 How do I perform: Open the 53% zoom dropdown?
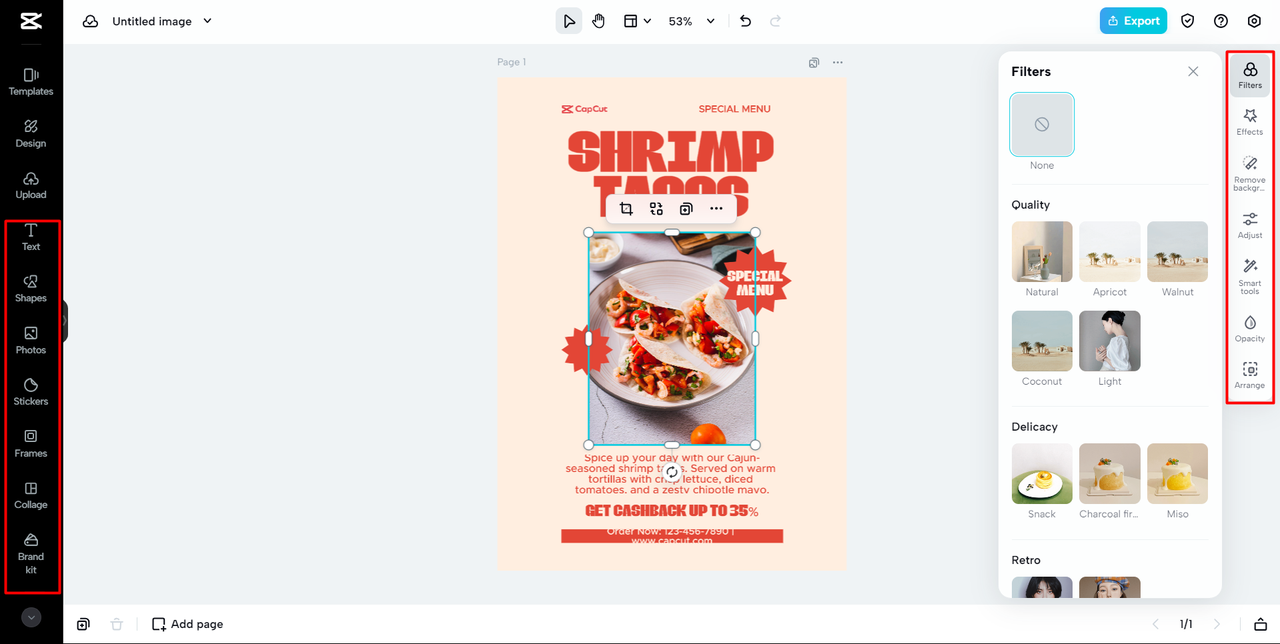click(x=692, y=21)
